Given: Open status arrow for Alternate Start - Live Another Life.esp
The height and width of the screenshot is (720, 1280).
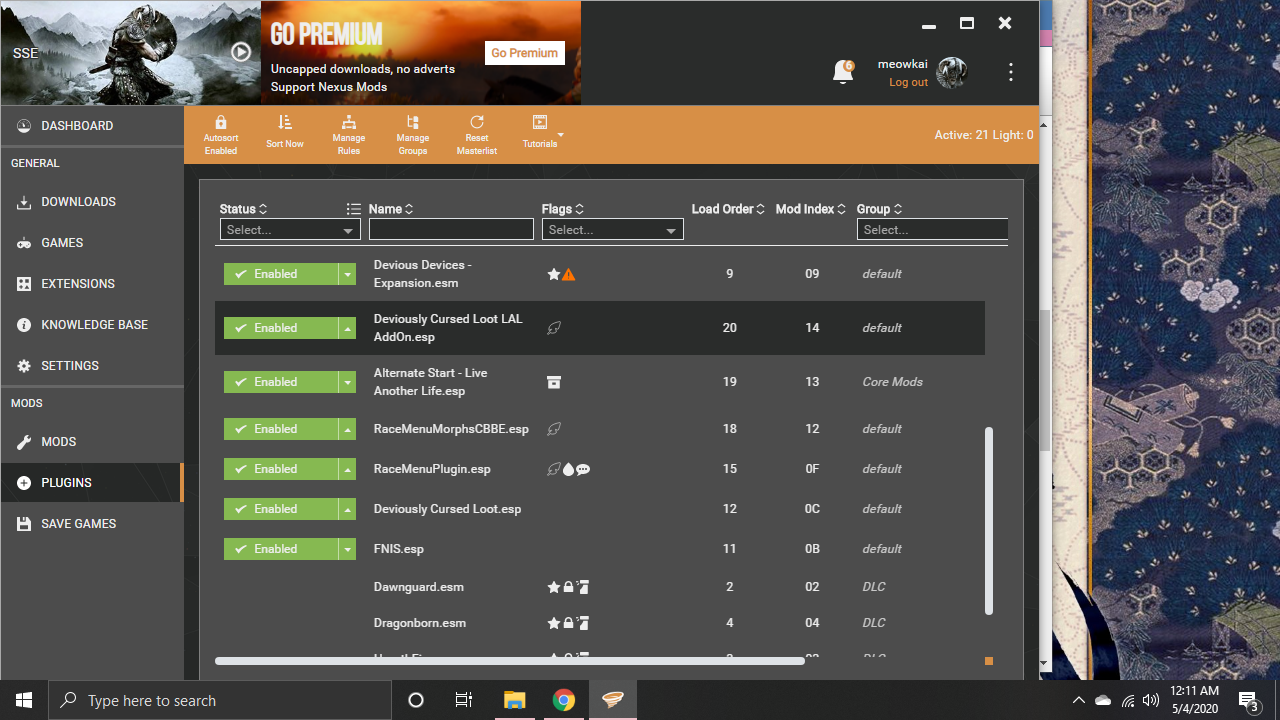Looking at the screenshot, I should click(x=347, y=382).
